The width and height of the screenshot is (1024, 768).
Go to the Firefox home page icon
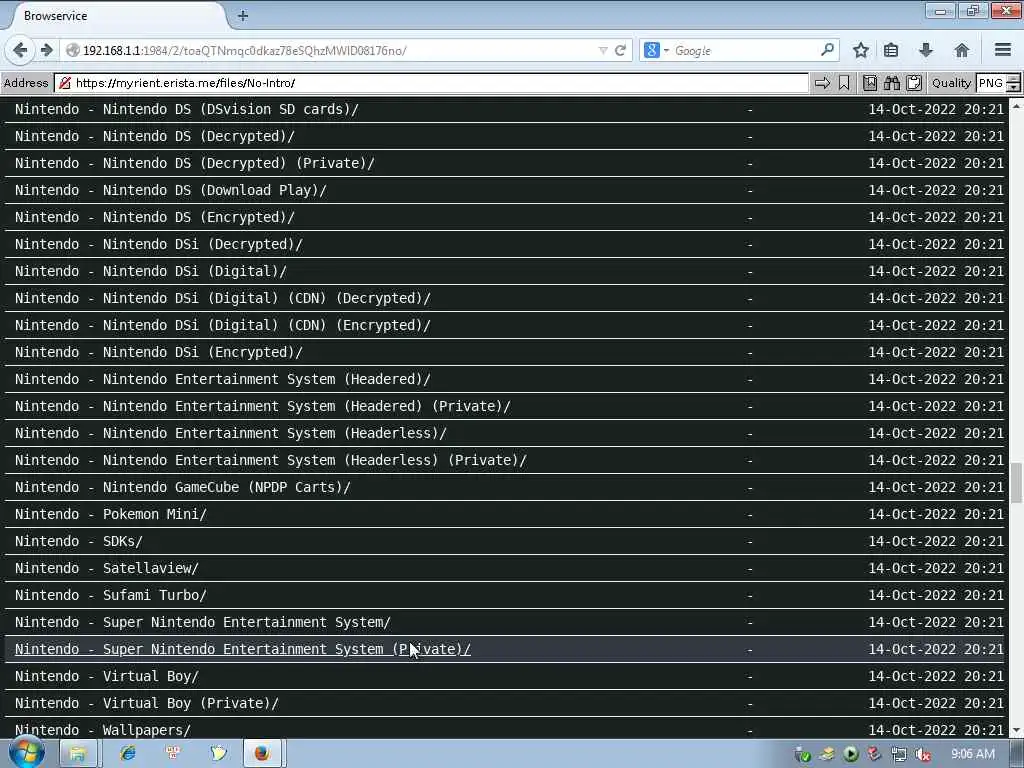961,50
